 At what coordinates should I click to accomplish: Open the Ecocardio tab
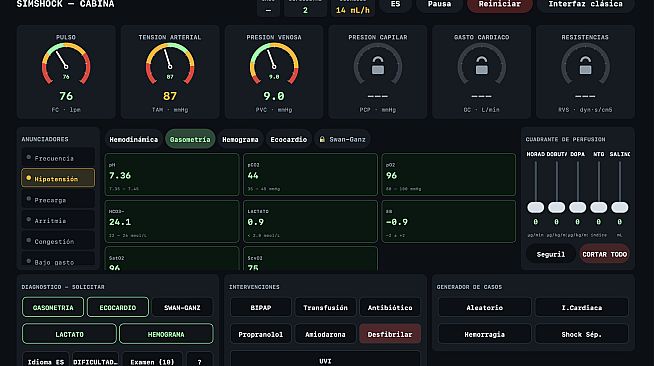pos(289,139)
